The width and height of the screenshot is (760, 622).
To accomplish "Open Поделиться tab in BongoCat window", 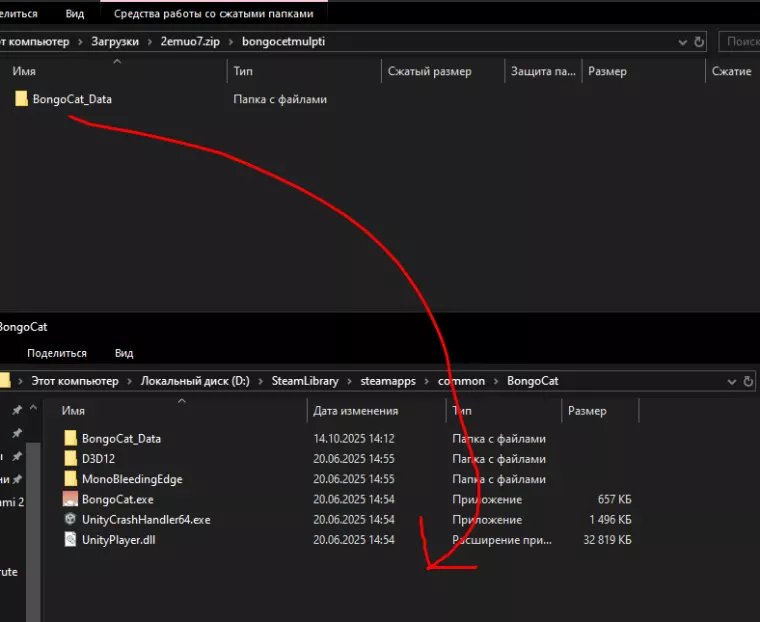I will [56, 353].
